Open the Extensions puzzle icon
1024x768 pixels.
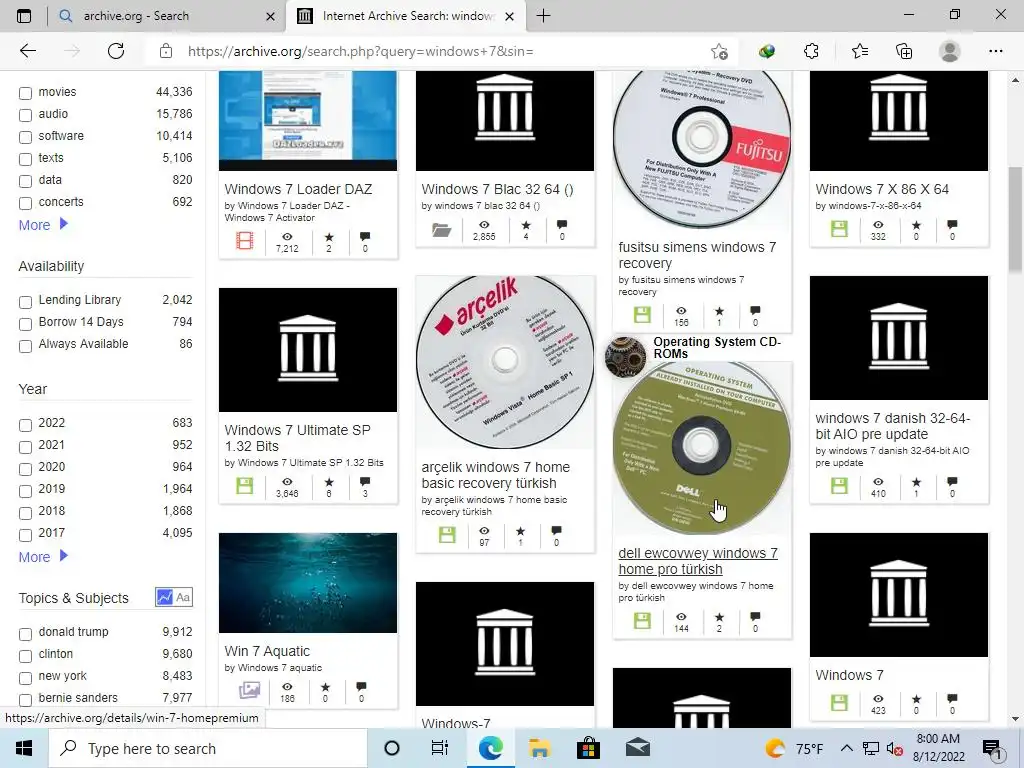click(811, 51)
